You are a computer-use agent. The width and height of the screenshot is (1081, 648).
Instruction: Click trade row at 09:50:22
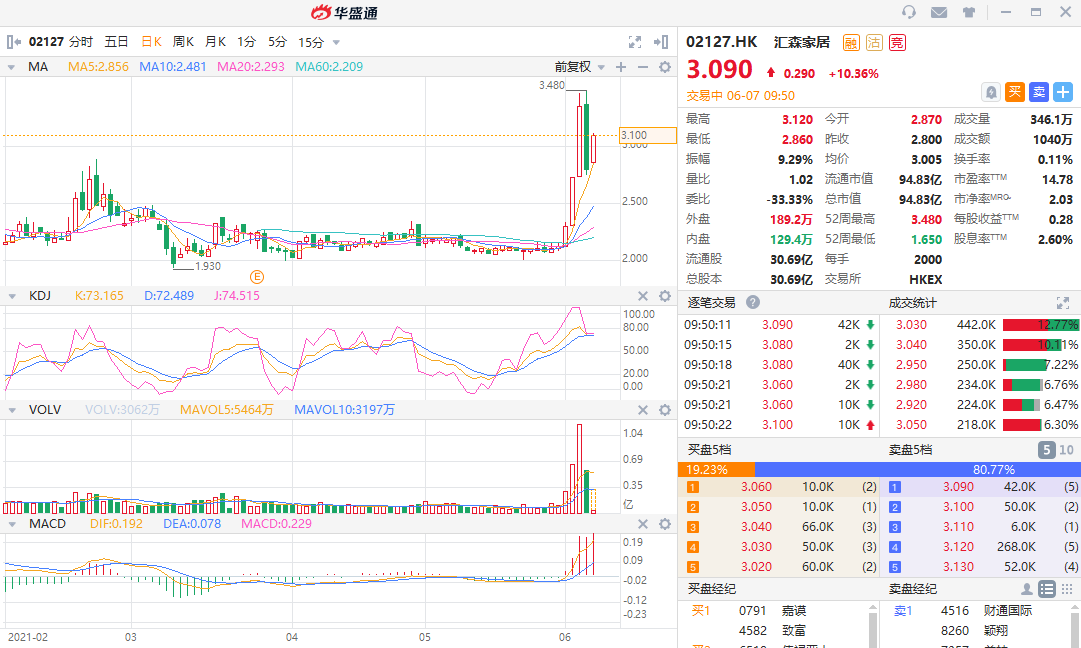tap(780, 425)
